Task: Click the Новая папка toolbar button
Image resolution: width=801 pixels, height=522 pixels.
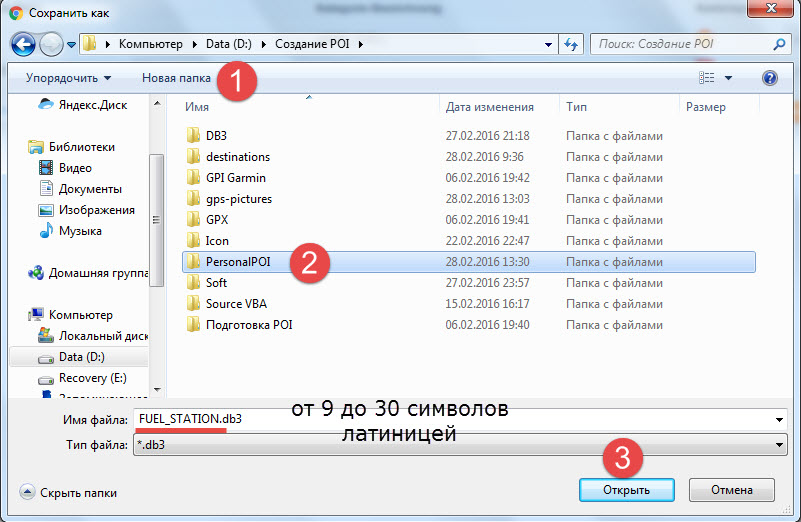Action: tap(176, 78)
